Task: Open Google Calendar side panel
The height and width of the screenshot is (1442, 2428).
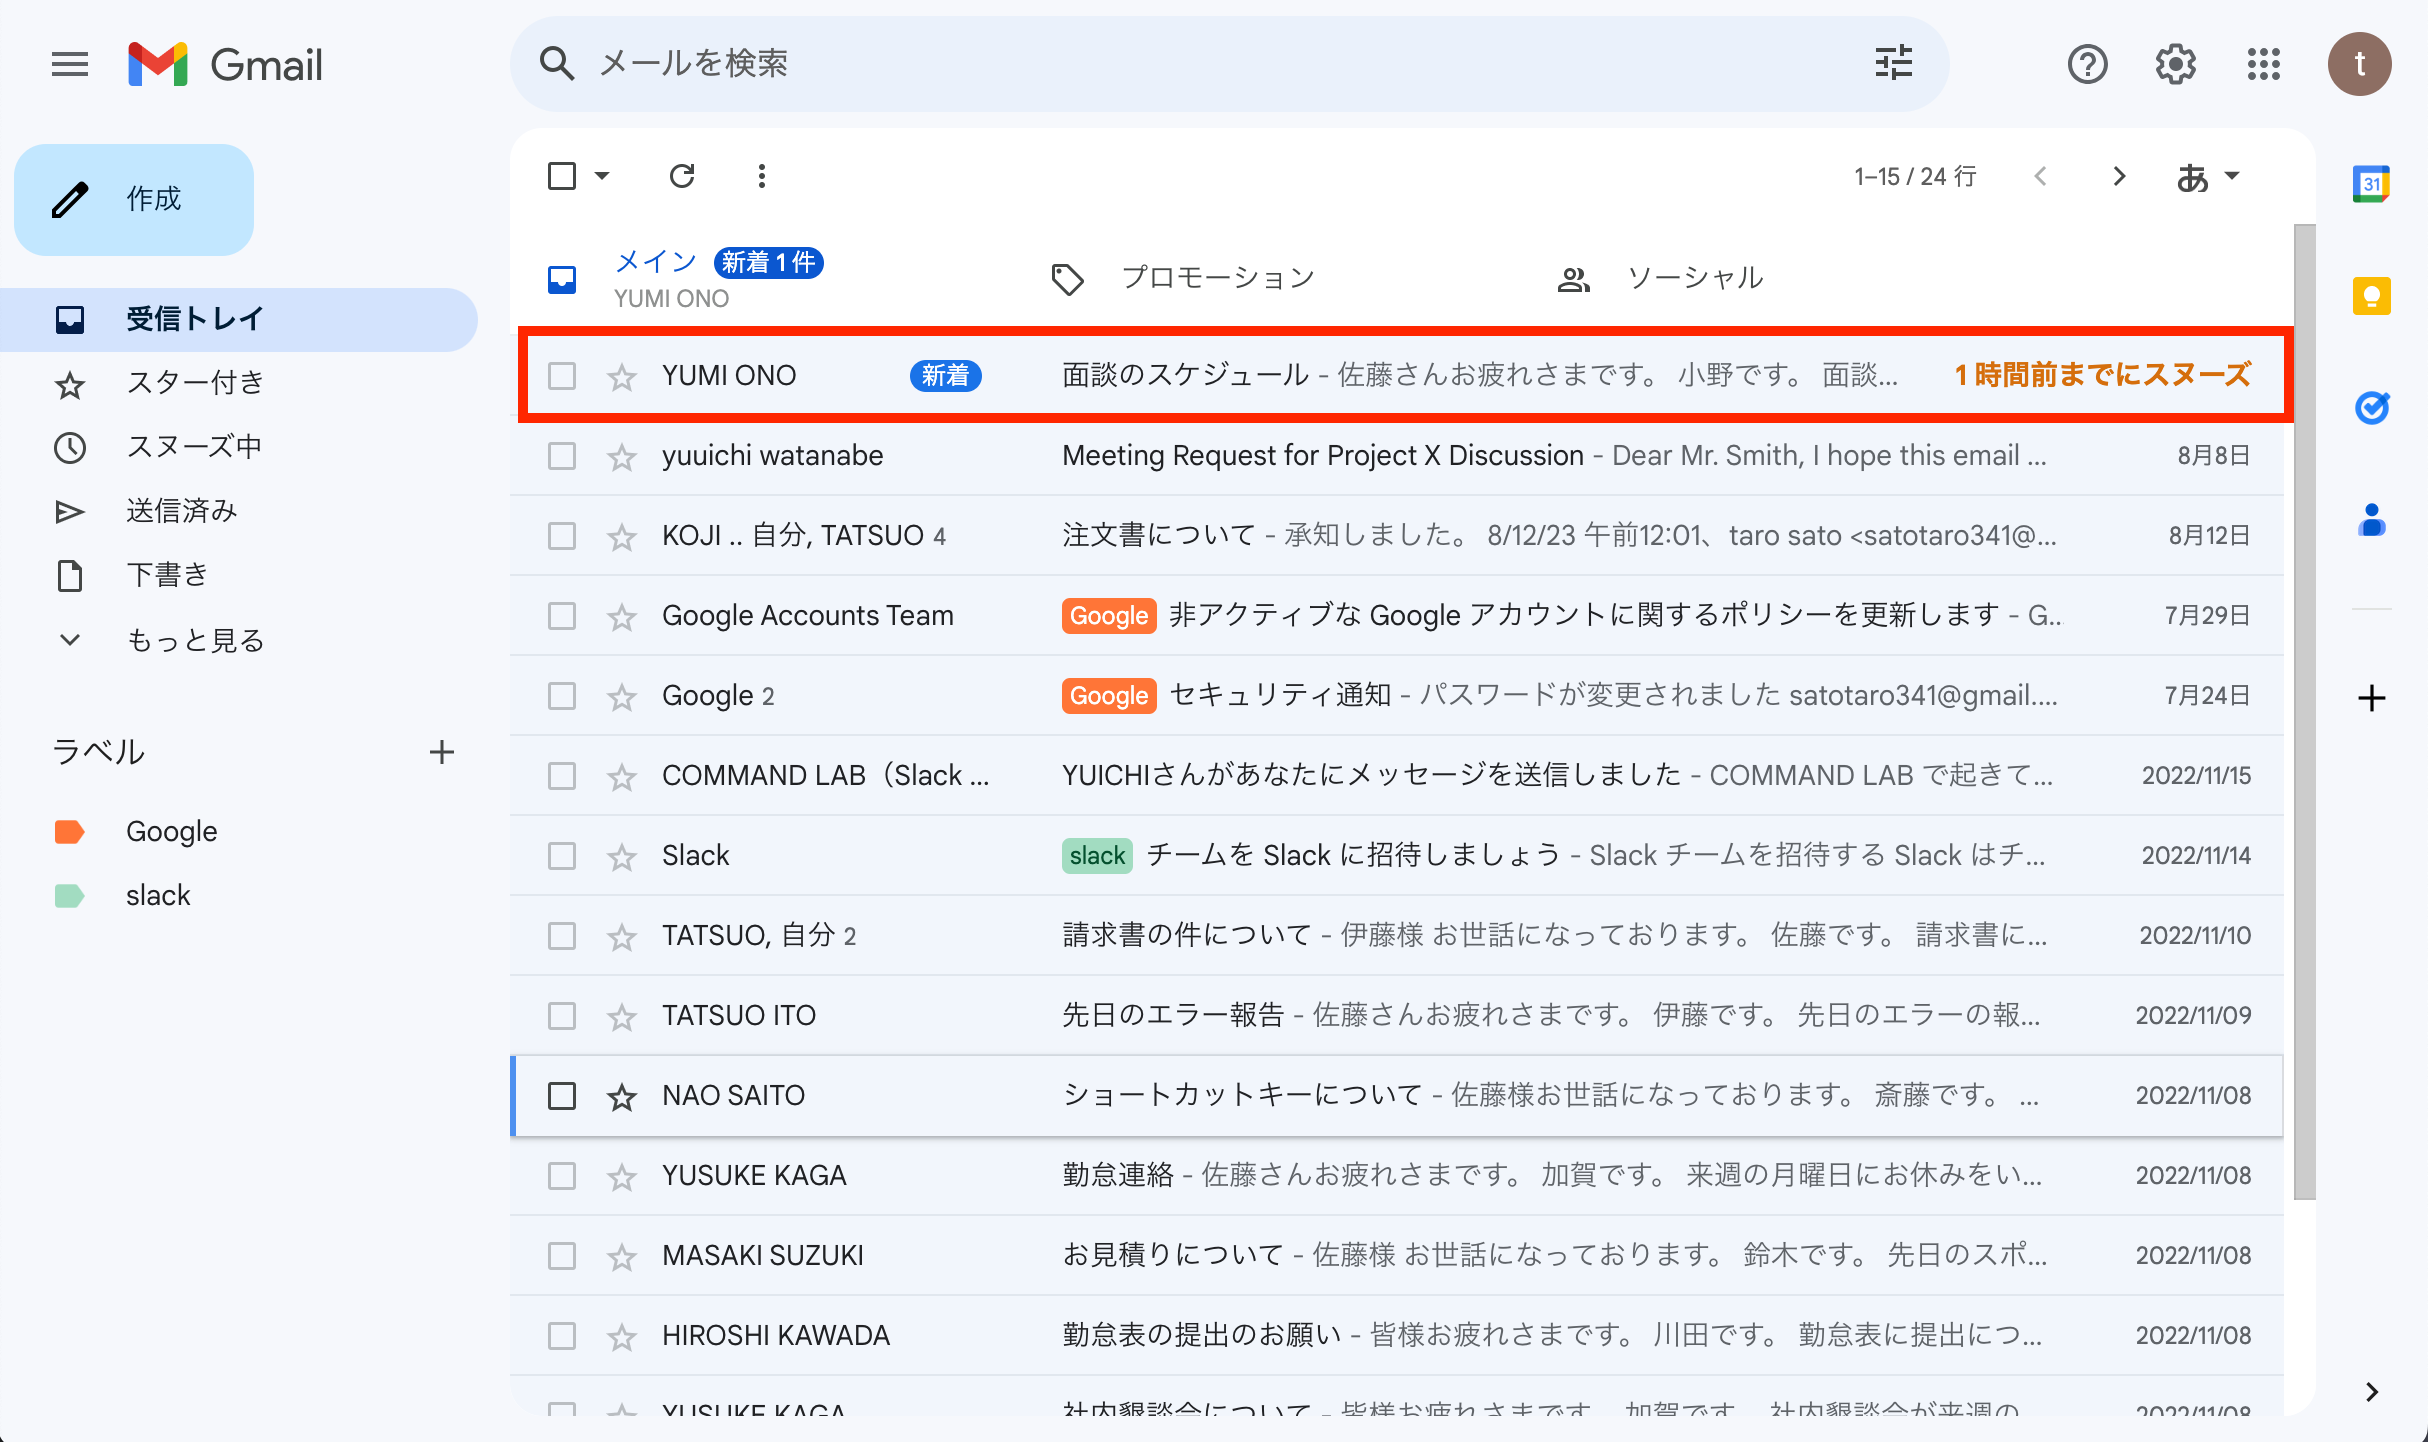Action: pos(2371,184)
